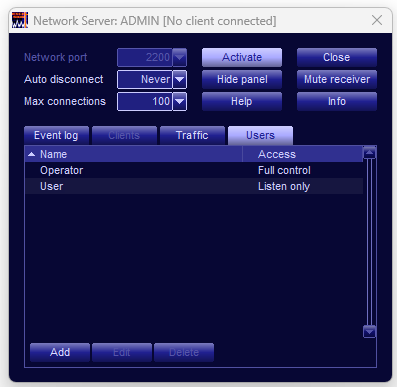Switch to the Event log tab
Viewport: 397px width, 387px height.
(56, 135)
